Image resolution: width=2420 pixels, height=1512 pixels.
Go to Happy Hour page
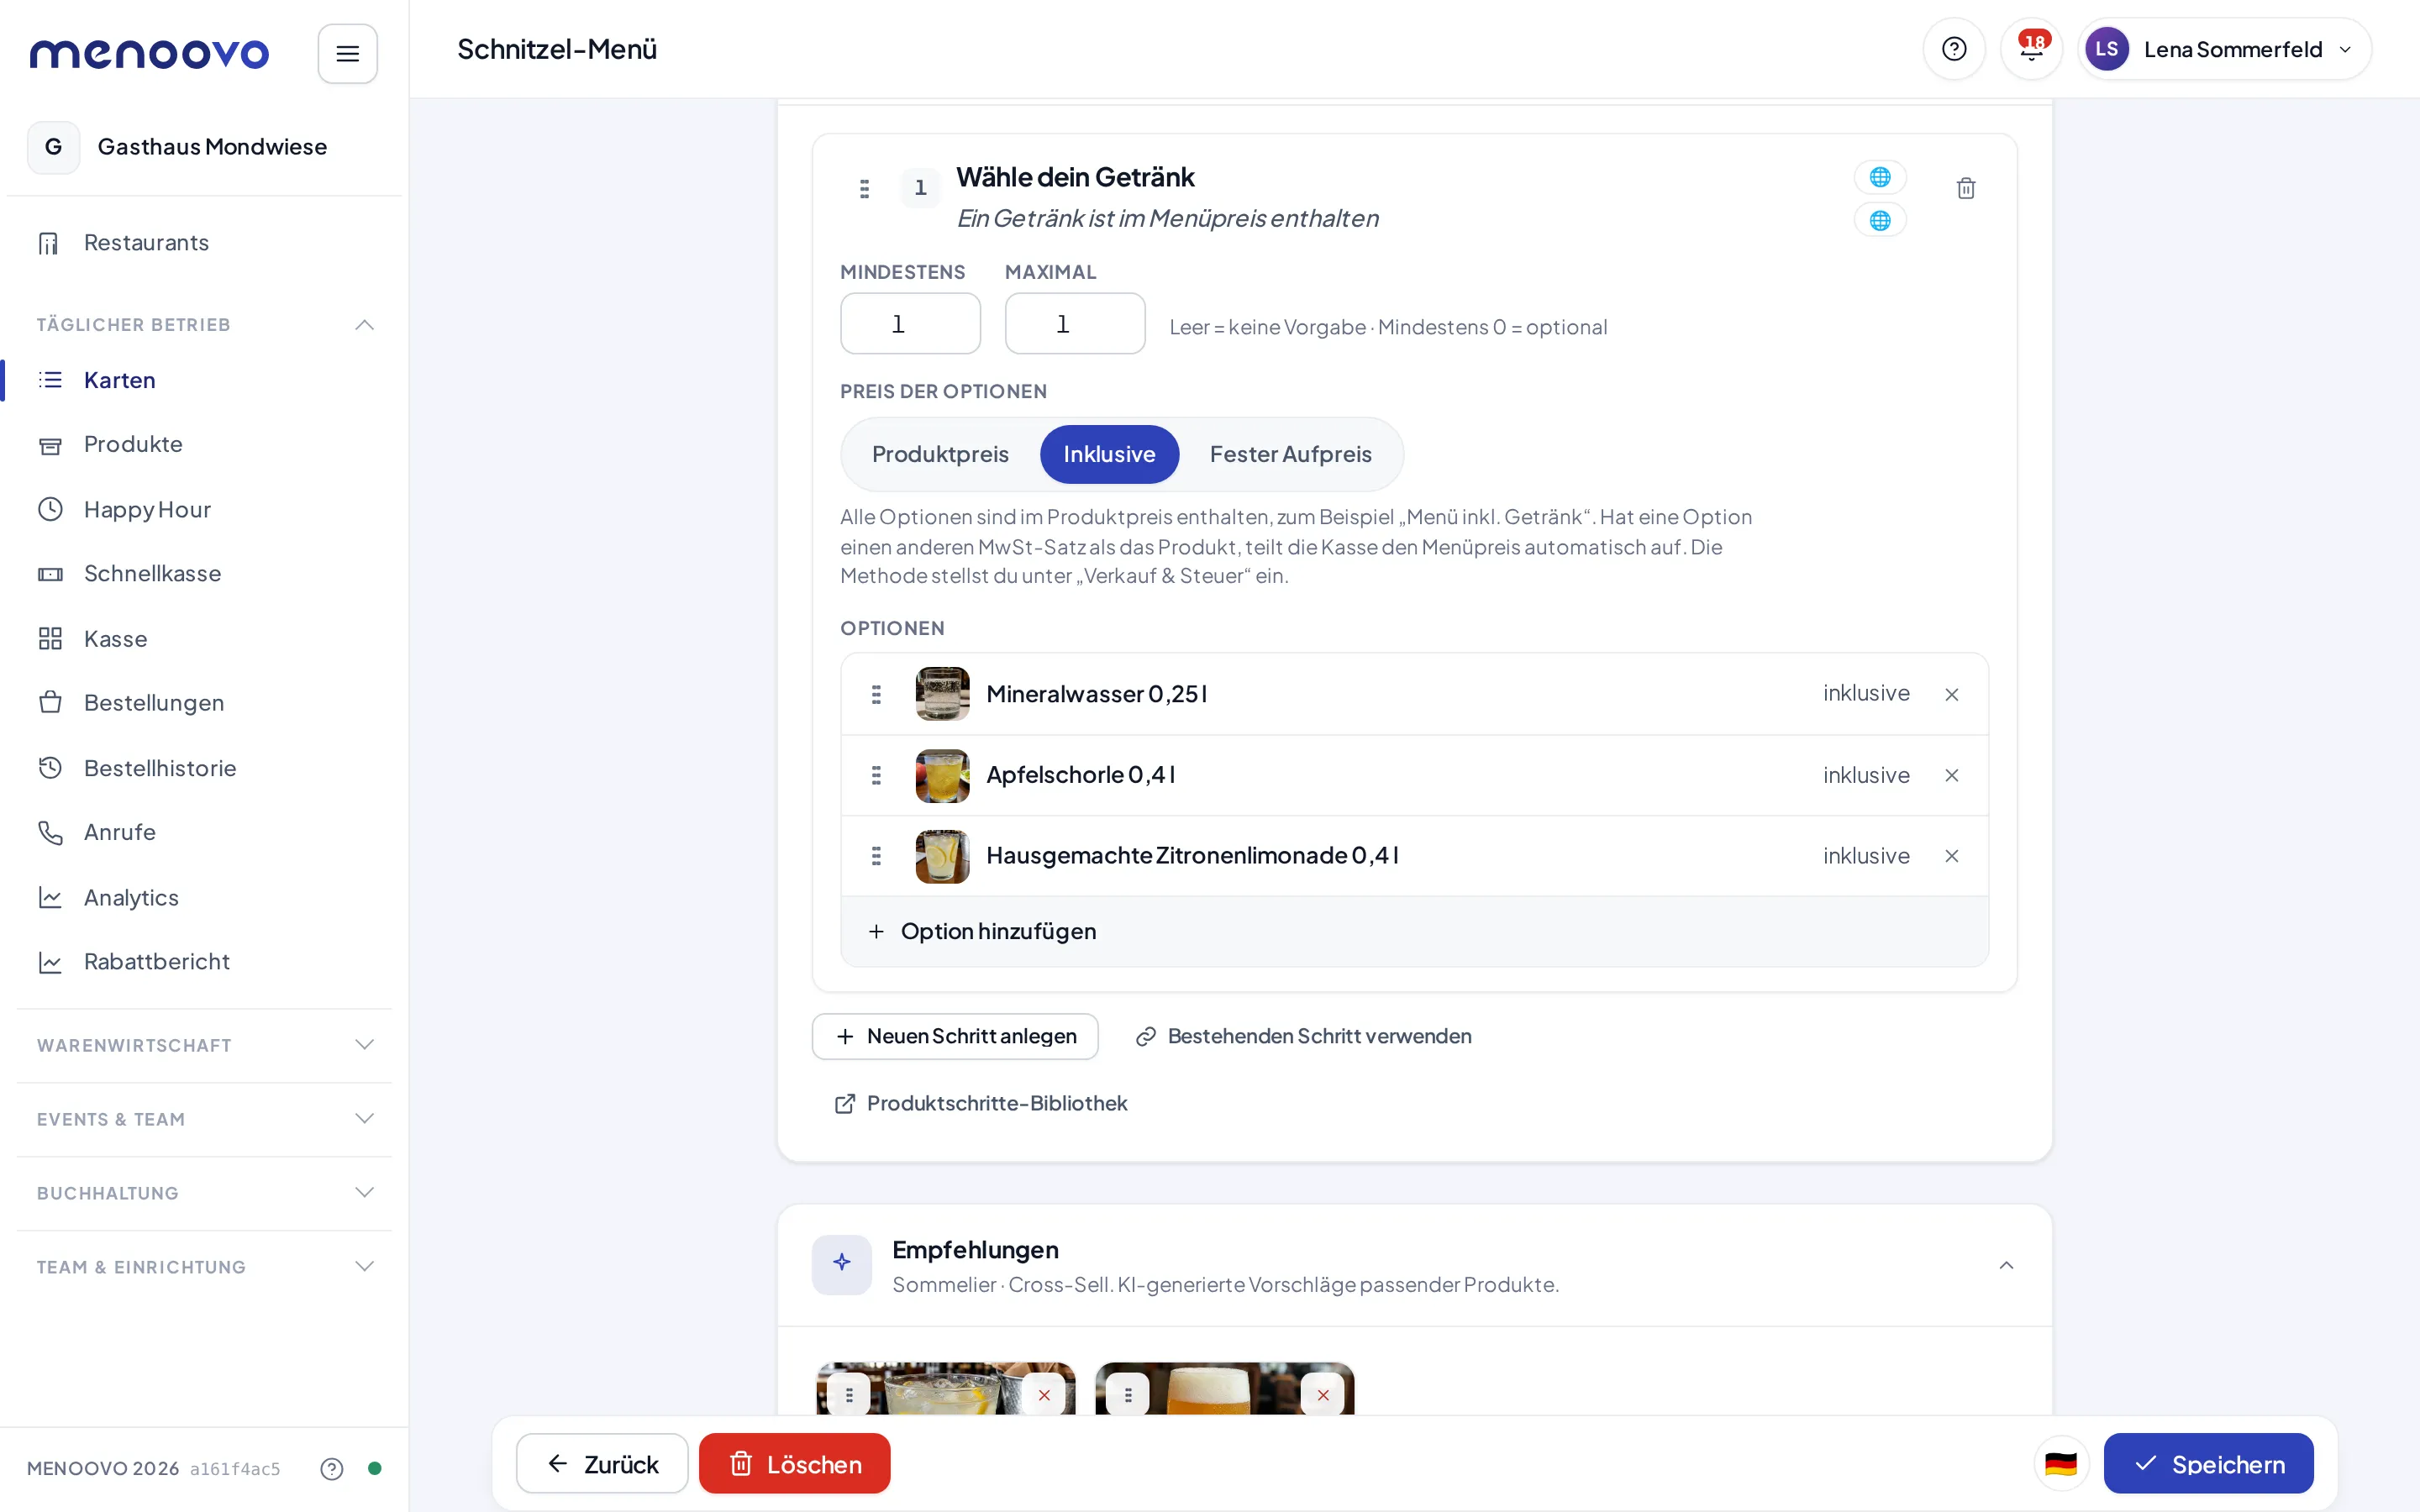click(x=147, y=509)
